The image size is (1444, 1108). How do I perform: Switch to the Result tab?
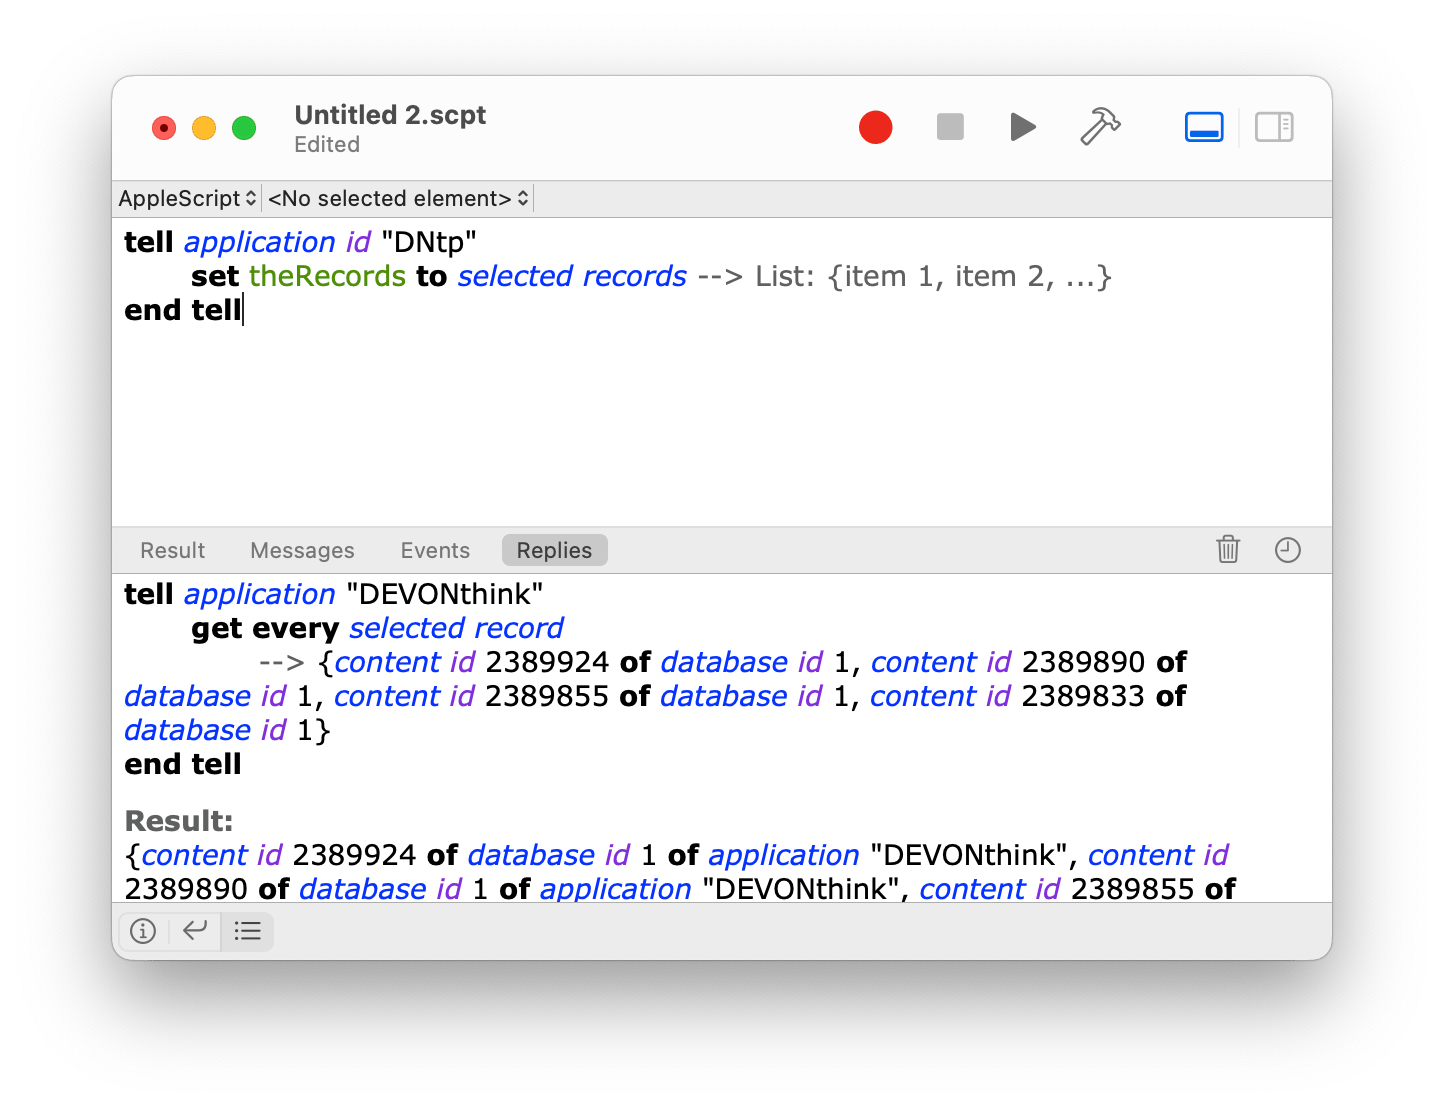(172, 551)
